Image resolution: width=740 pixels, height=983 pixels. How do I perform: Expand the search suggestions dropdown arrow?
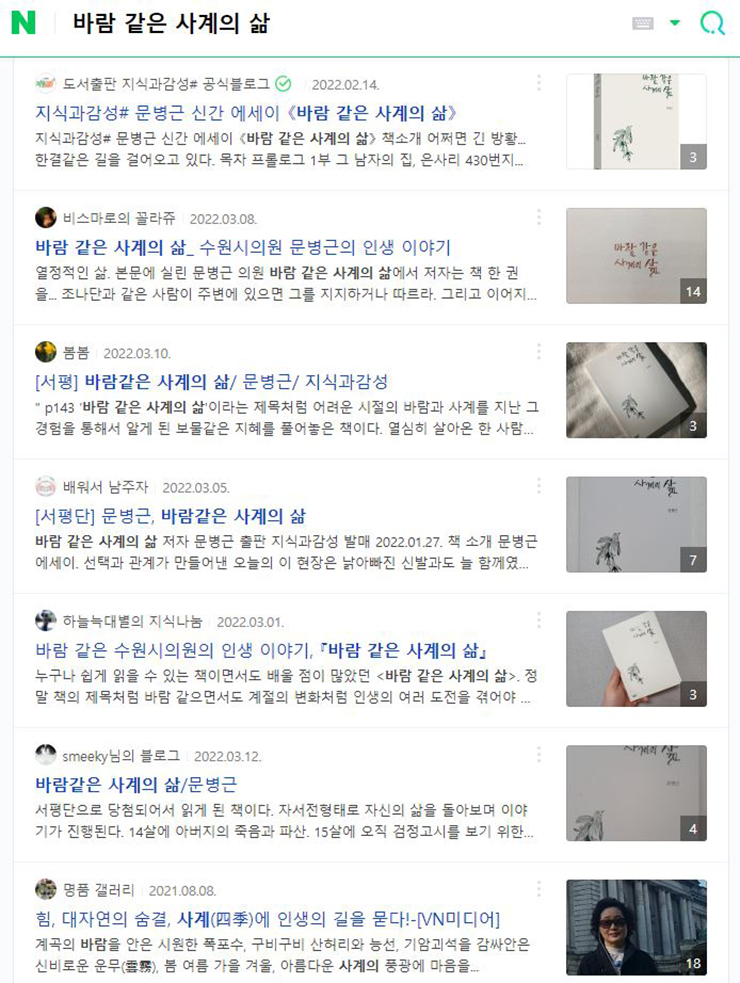[x=675, y=23]
